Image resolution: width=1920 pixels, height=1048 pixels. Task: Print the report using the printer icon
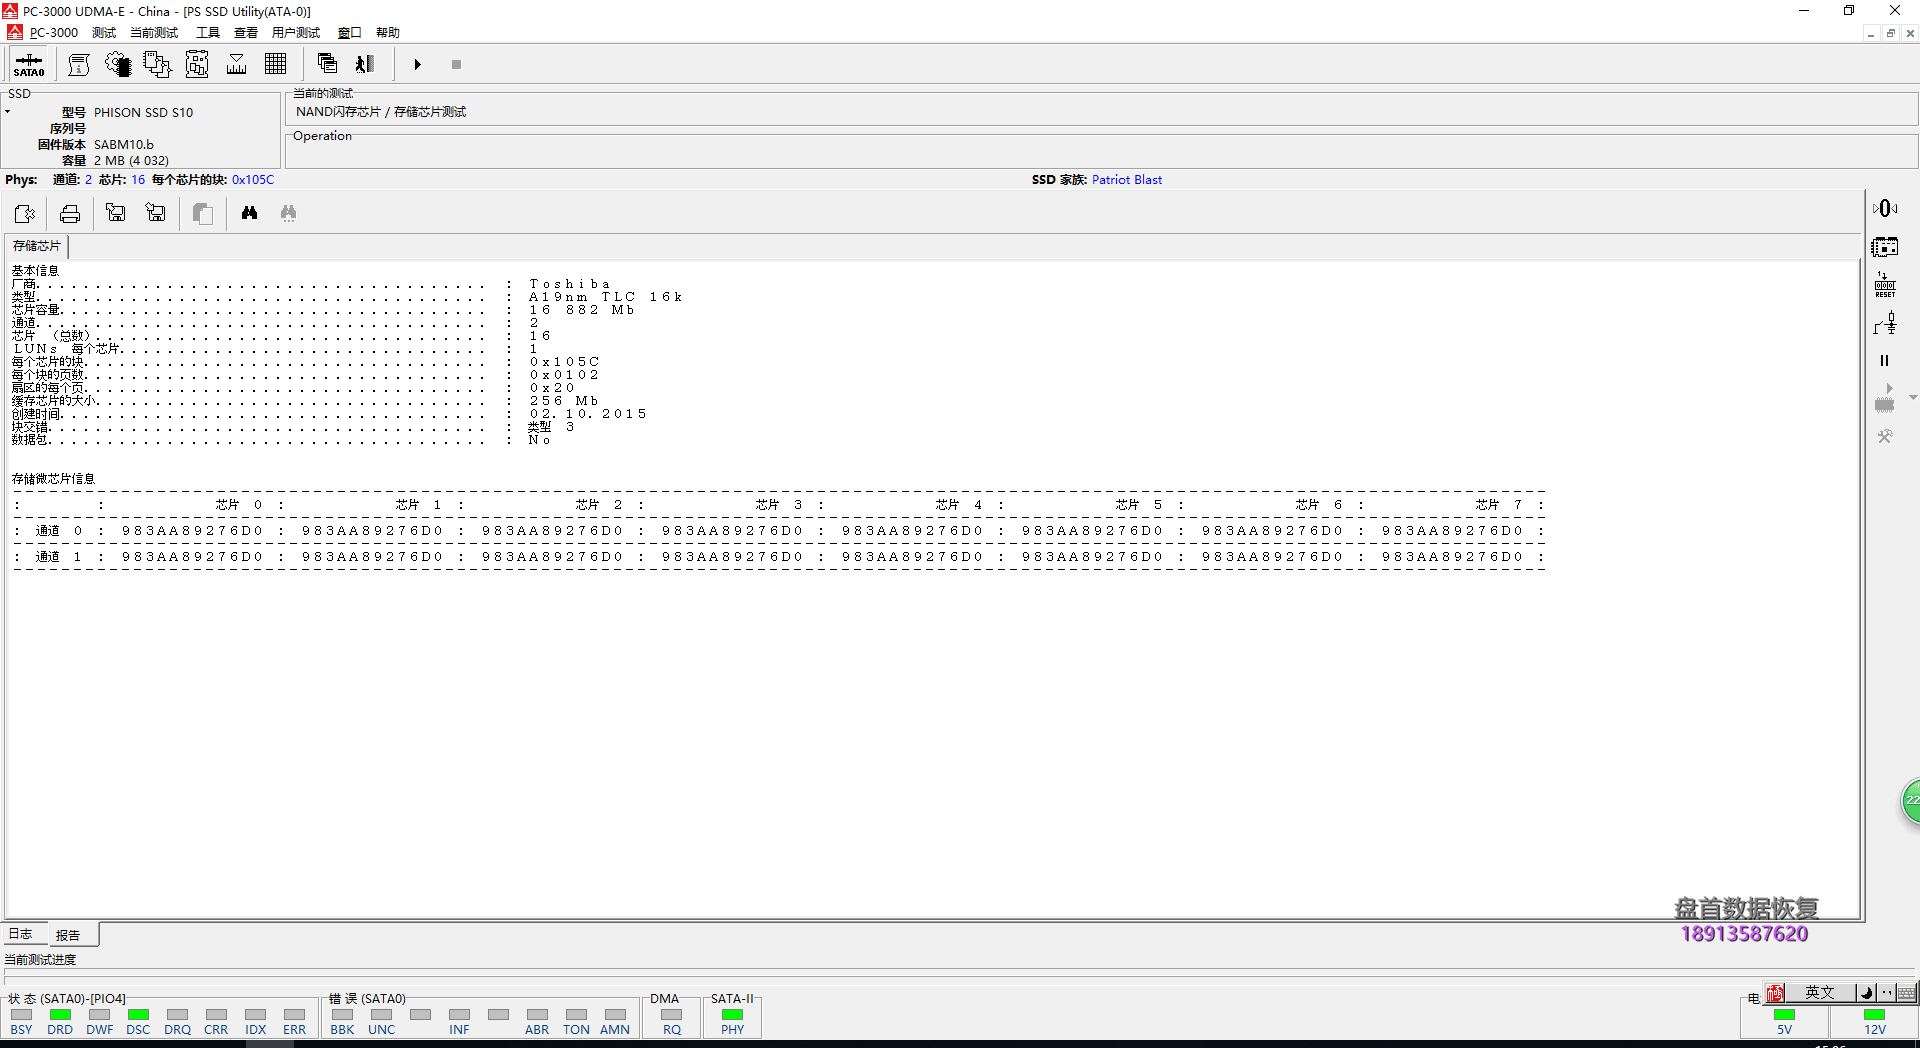(70, 213)
